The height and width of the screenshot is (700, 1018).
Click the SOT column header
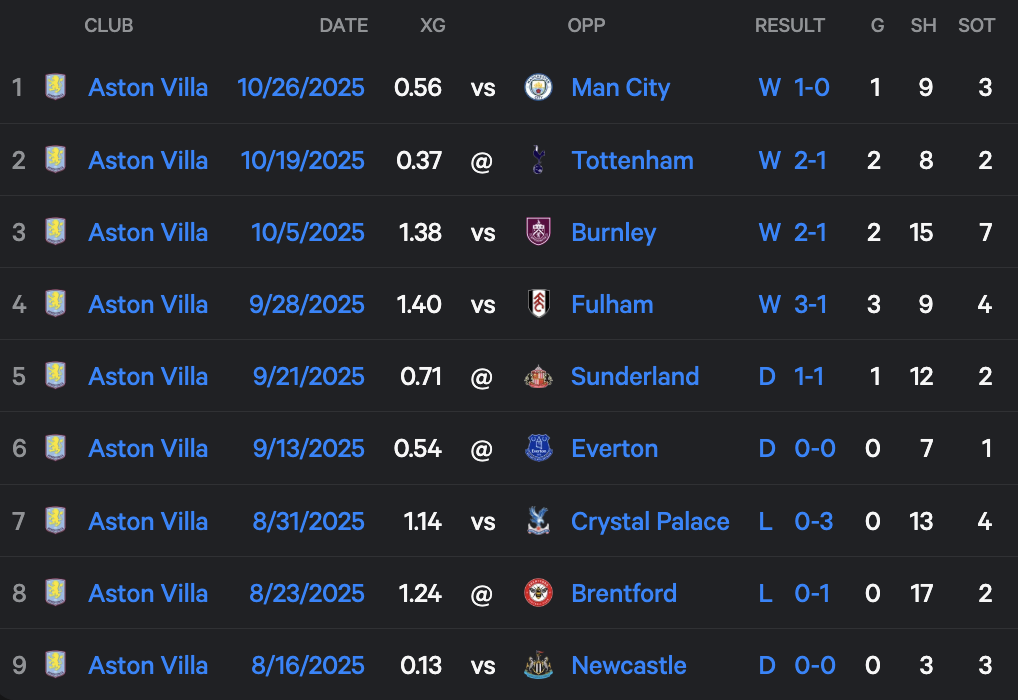coord(976,26)
